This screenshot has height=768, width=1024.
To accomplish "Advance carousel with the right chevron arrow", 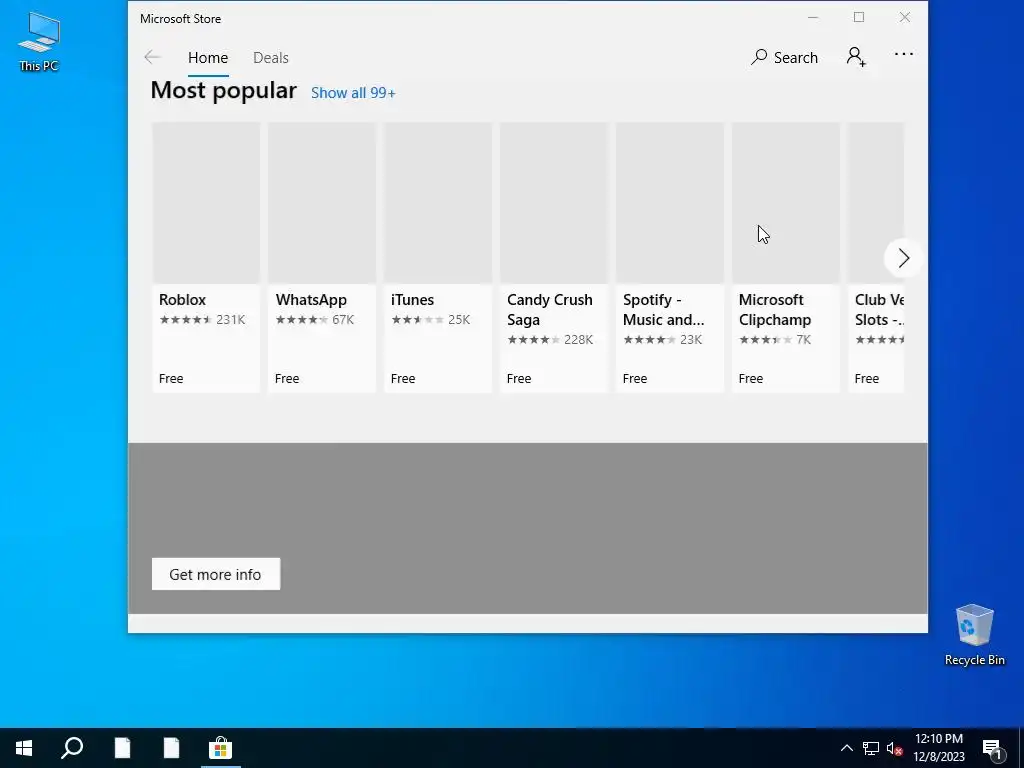I will coord(903,258).
